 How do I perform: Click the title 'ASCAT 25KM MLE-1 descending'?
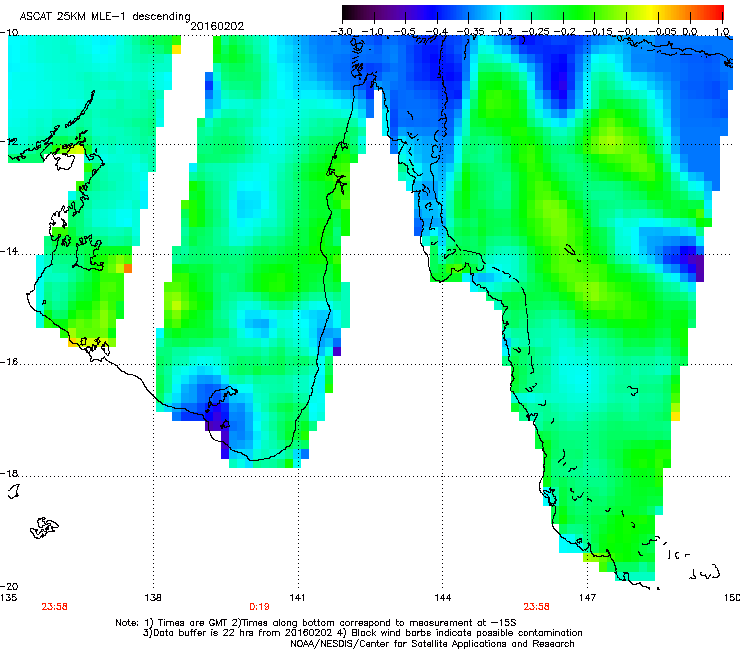[105, 17]
